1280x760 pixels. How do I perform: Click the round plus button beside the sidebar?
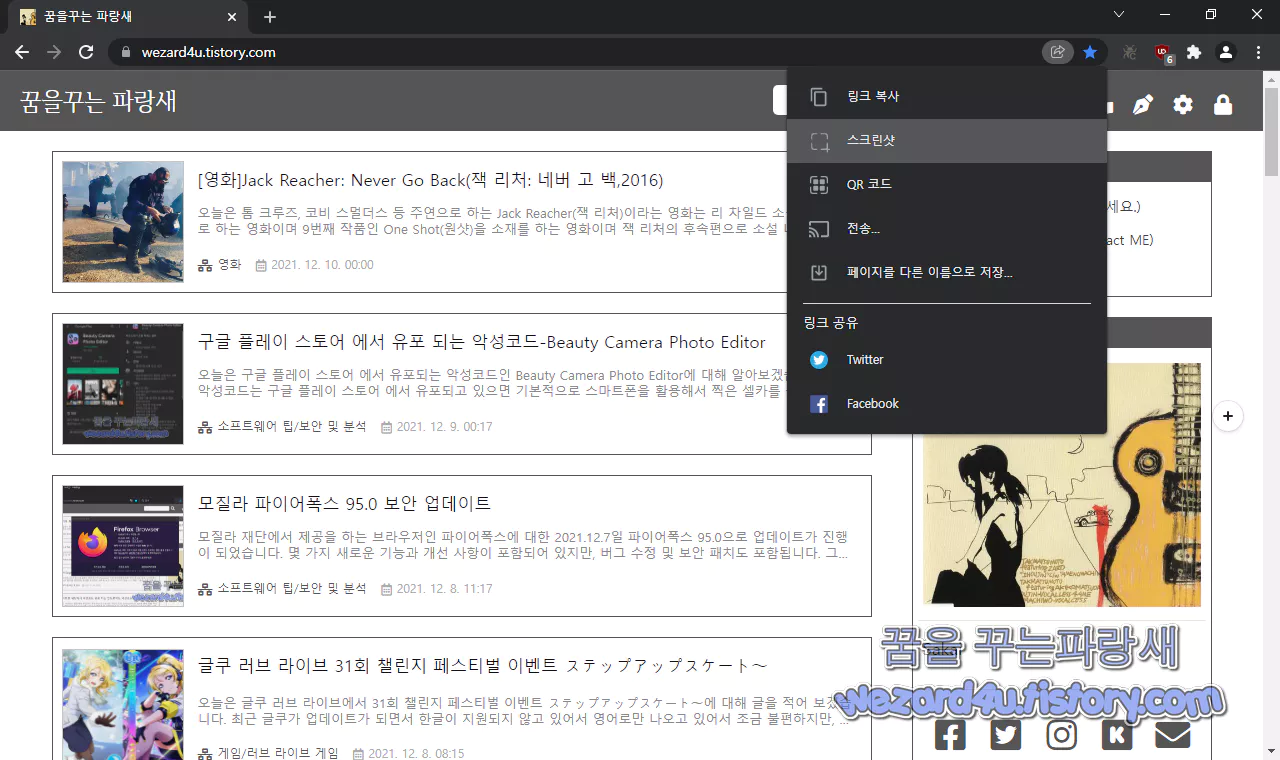[1228, 416]
